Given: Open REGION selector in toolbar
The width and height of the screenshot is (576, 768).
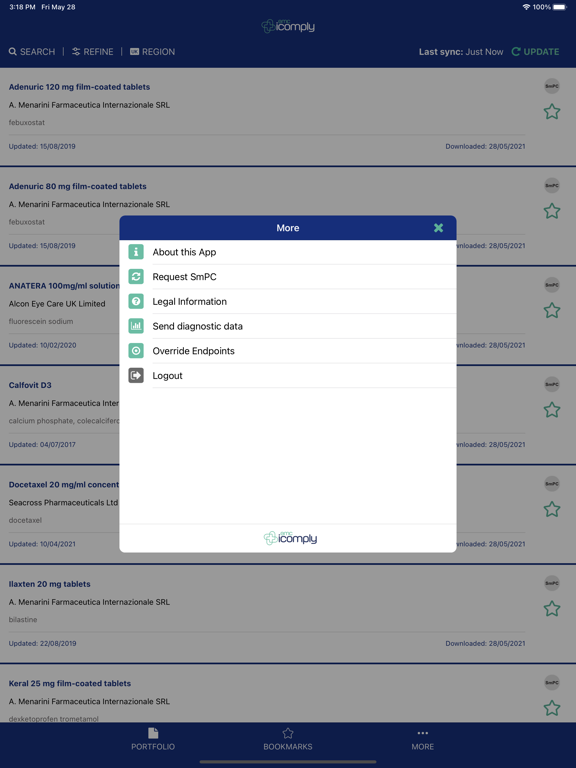Looking at the screenshot, I should (152, 52).
